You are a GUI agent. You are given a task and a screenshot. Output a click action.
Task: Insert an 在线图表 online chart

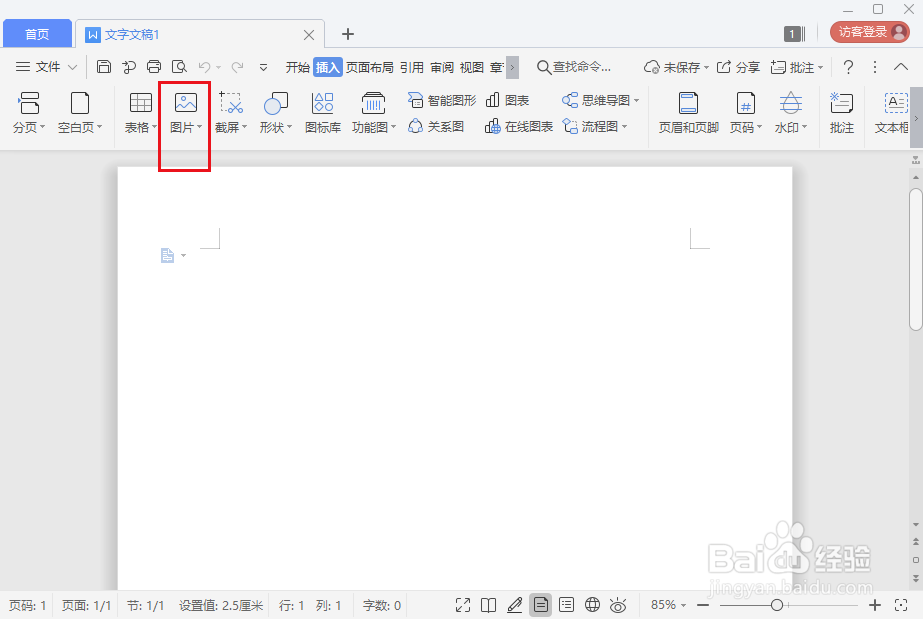[x=519, y=126]
